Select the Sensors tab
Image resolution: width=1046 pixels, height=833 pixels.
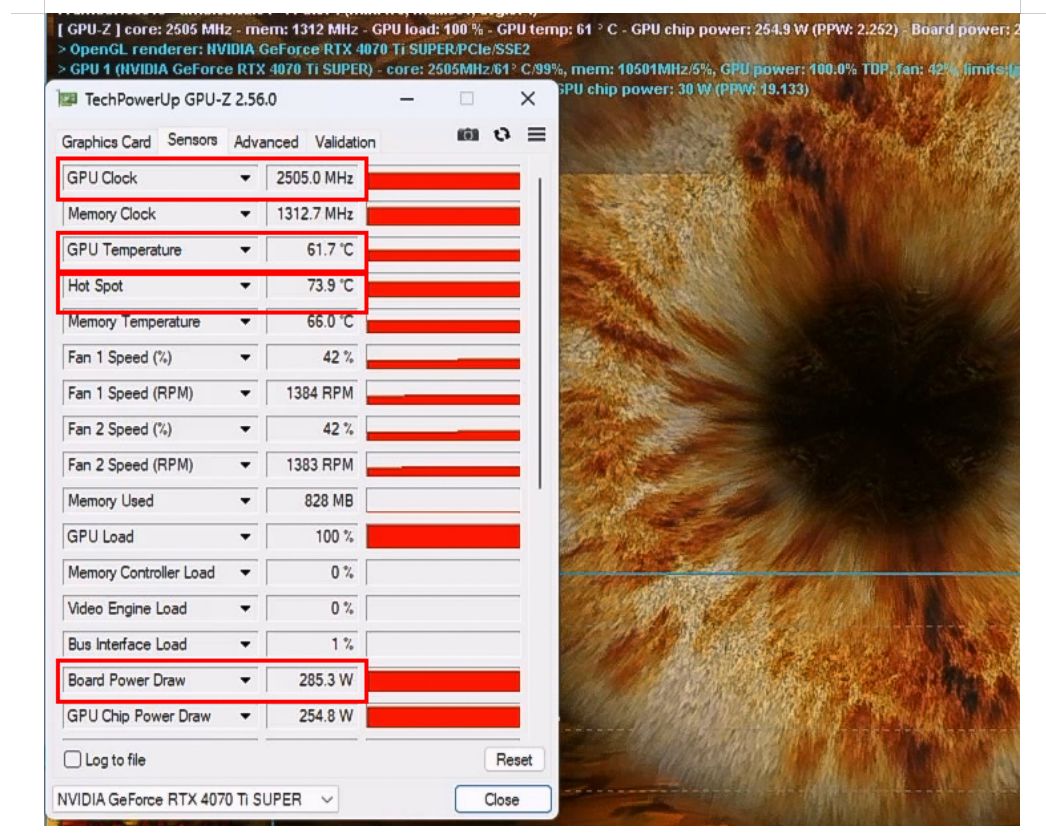point(192,140)
